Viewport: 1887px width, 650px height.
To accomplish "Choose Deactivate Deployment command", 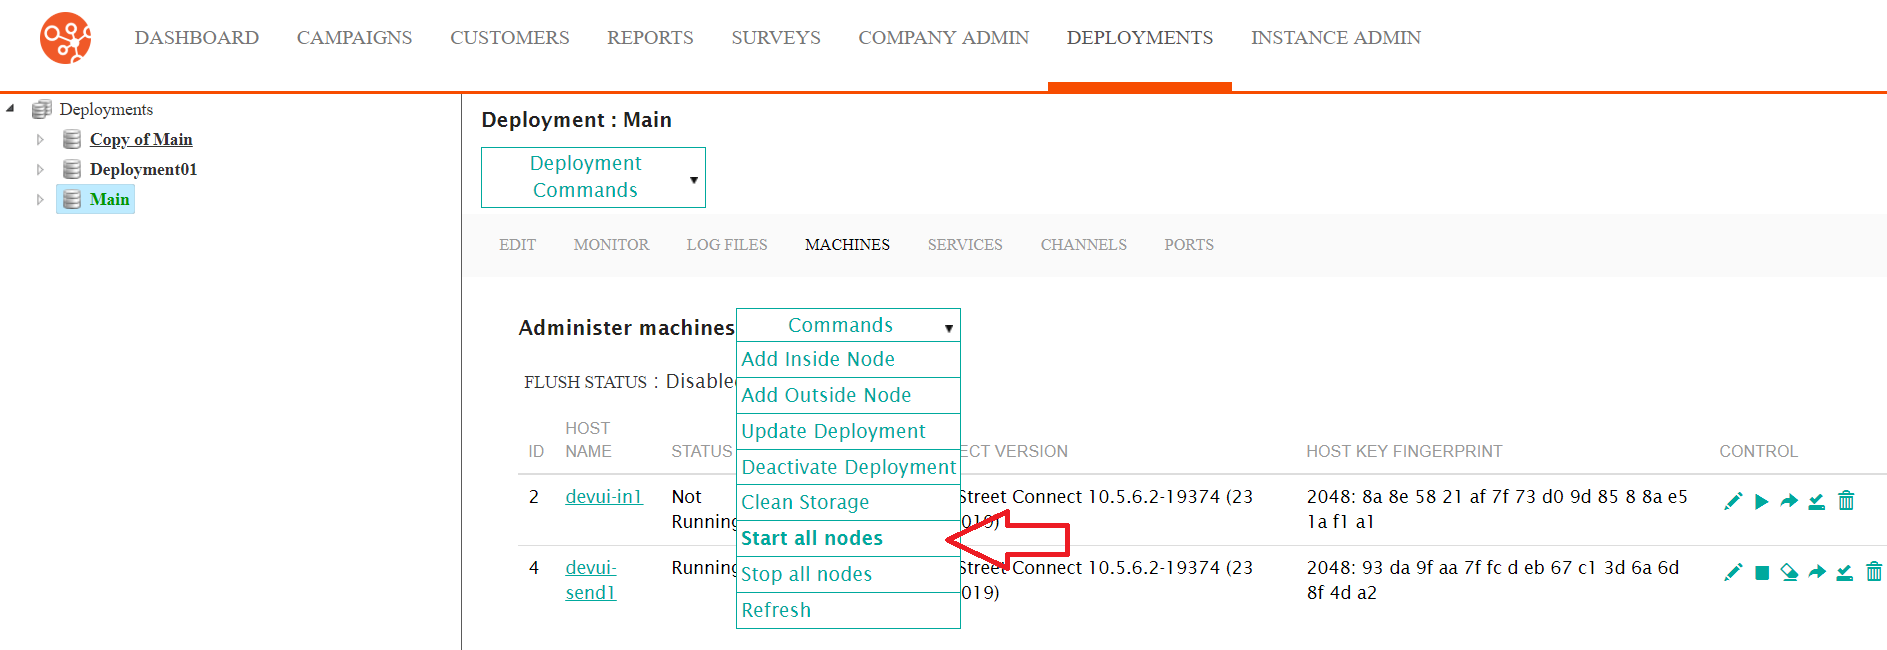I will click(x=848, y=467).
